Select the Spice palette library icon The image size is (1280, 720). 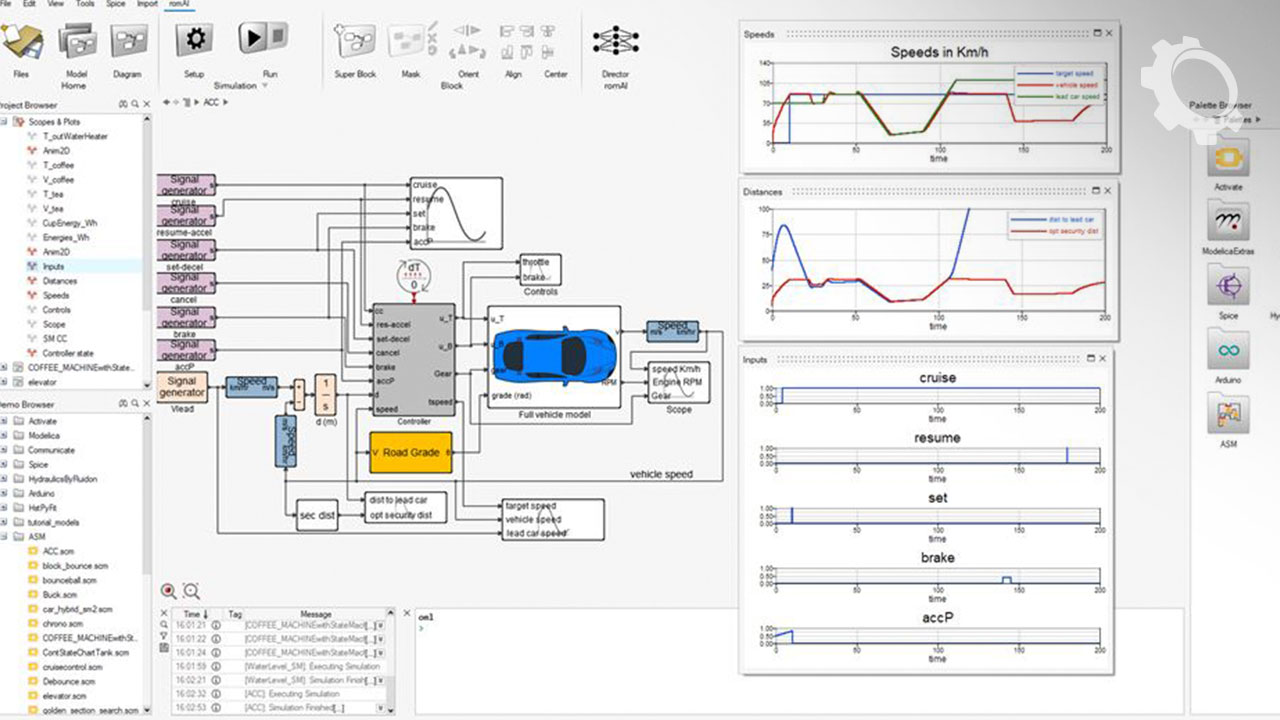point(1228,289)
